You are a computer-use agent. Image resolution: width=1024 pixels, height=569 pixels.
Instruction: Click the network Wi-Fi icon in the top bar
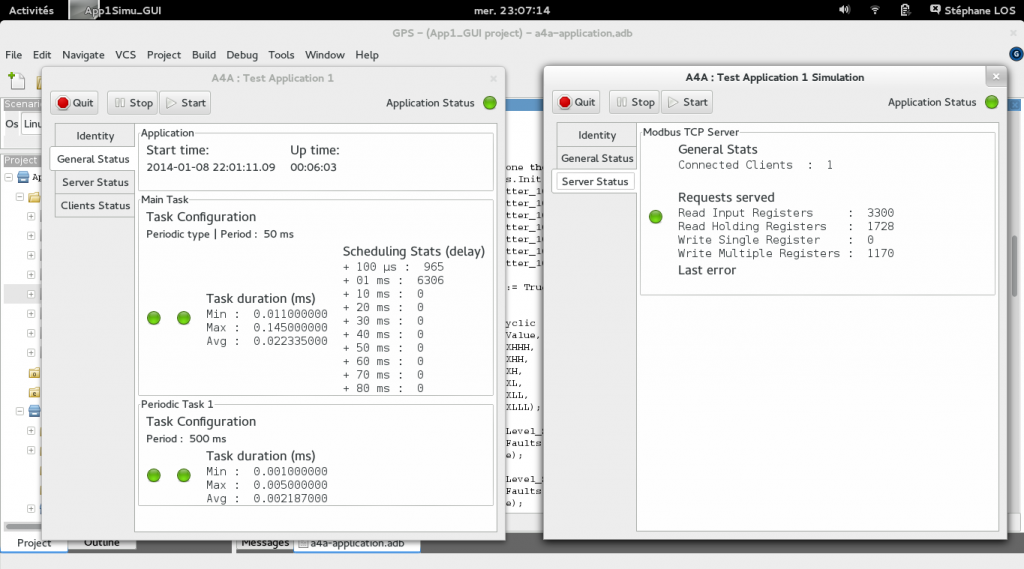tap(876, 10)
